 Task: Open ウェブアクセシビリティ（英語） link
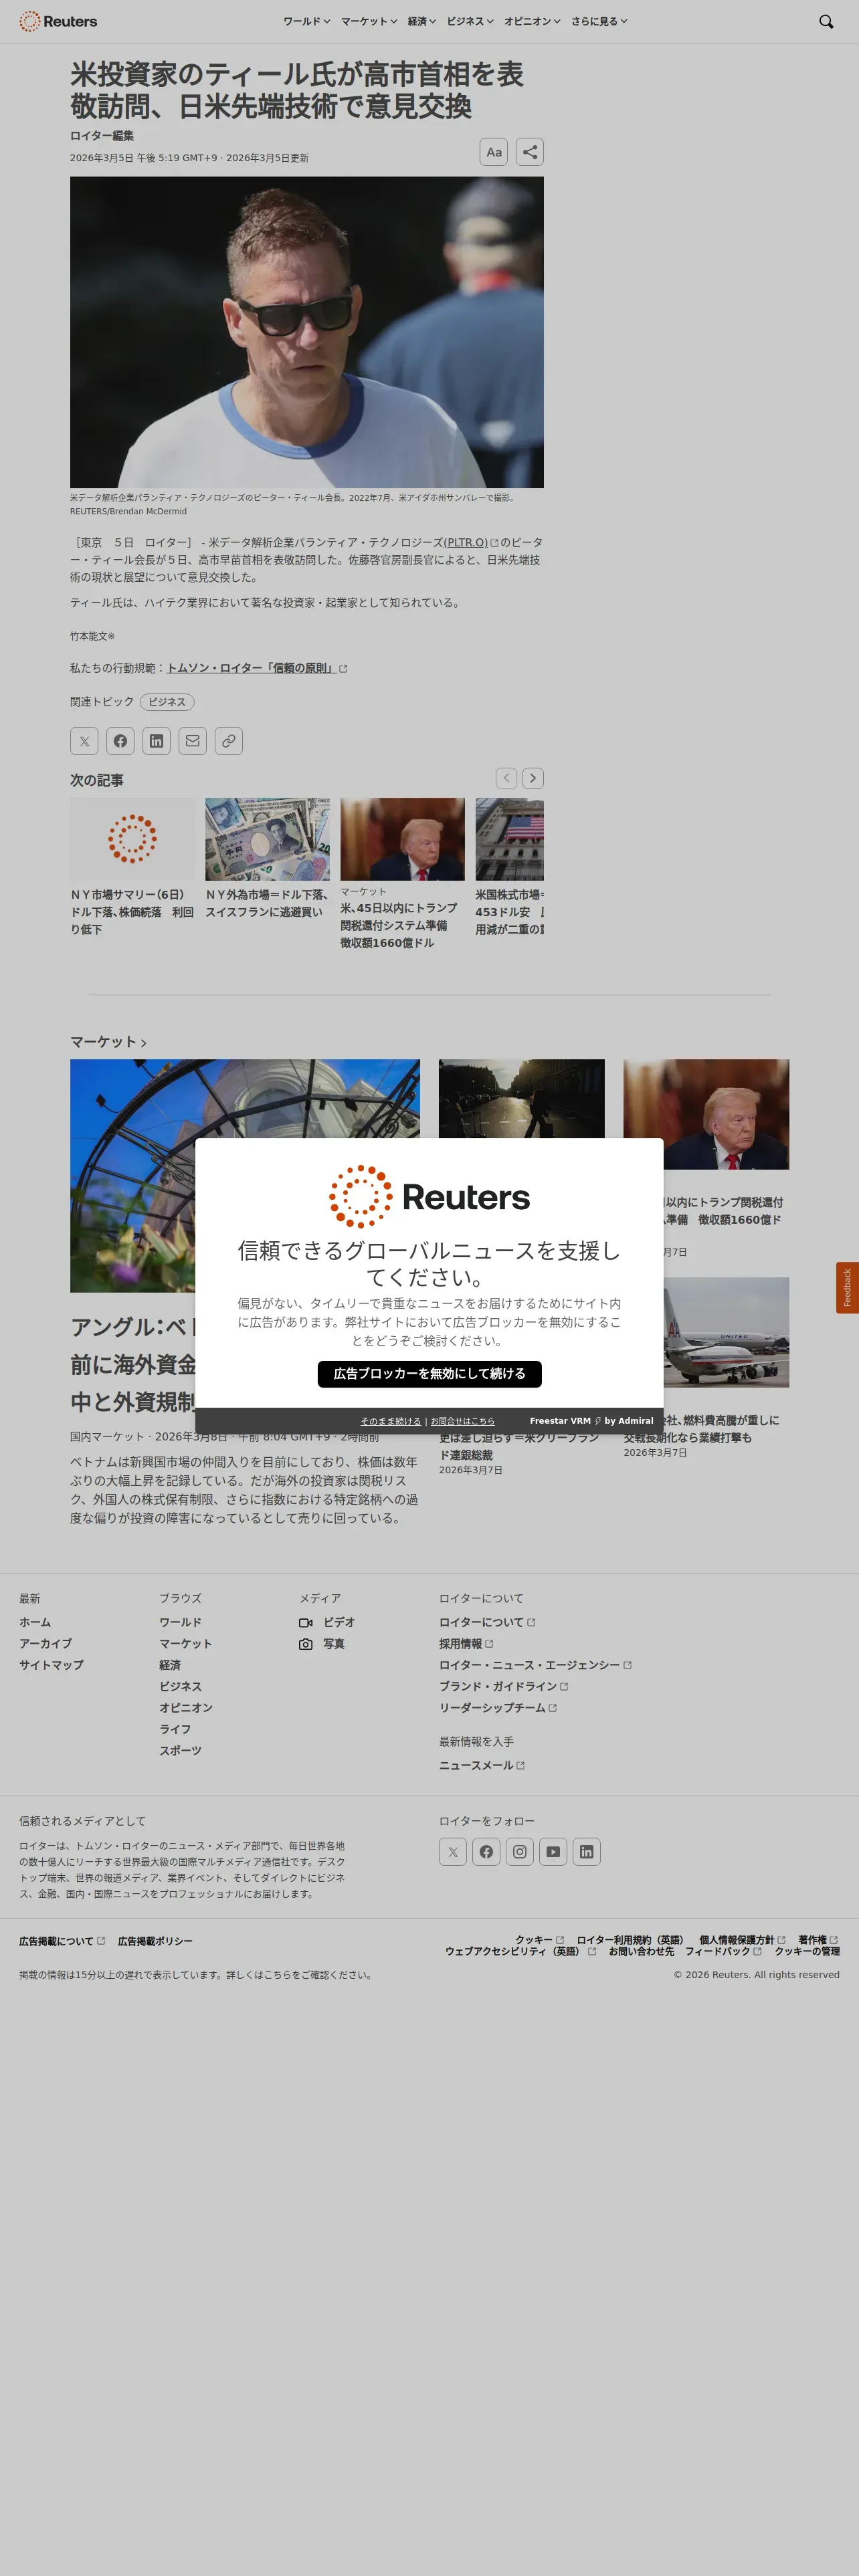pos(520,1951)
